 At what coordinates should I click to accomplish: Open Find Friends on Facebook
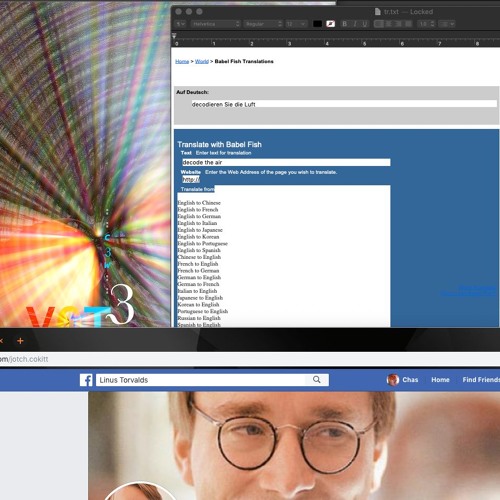(x=481, y=380)
